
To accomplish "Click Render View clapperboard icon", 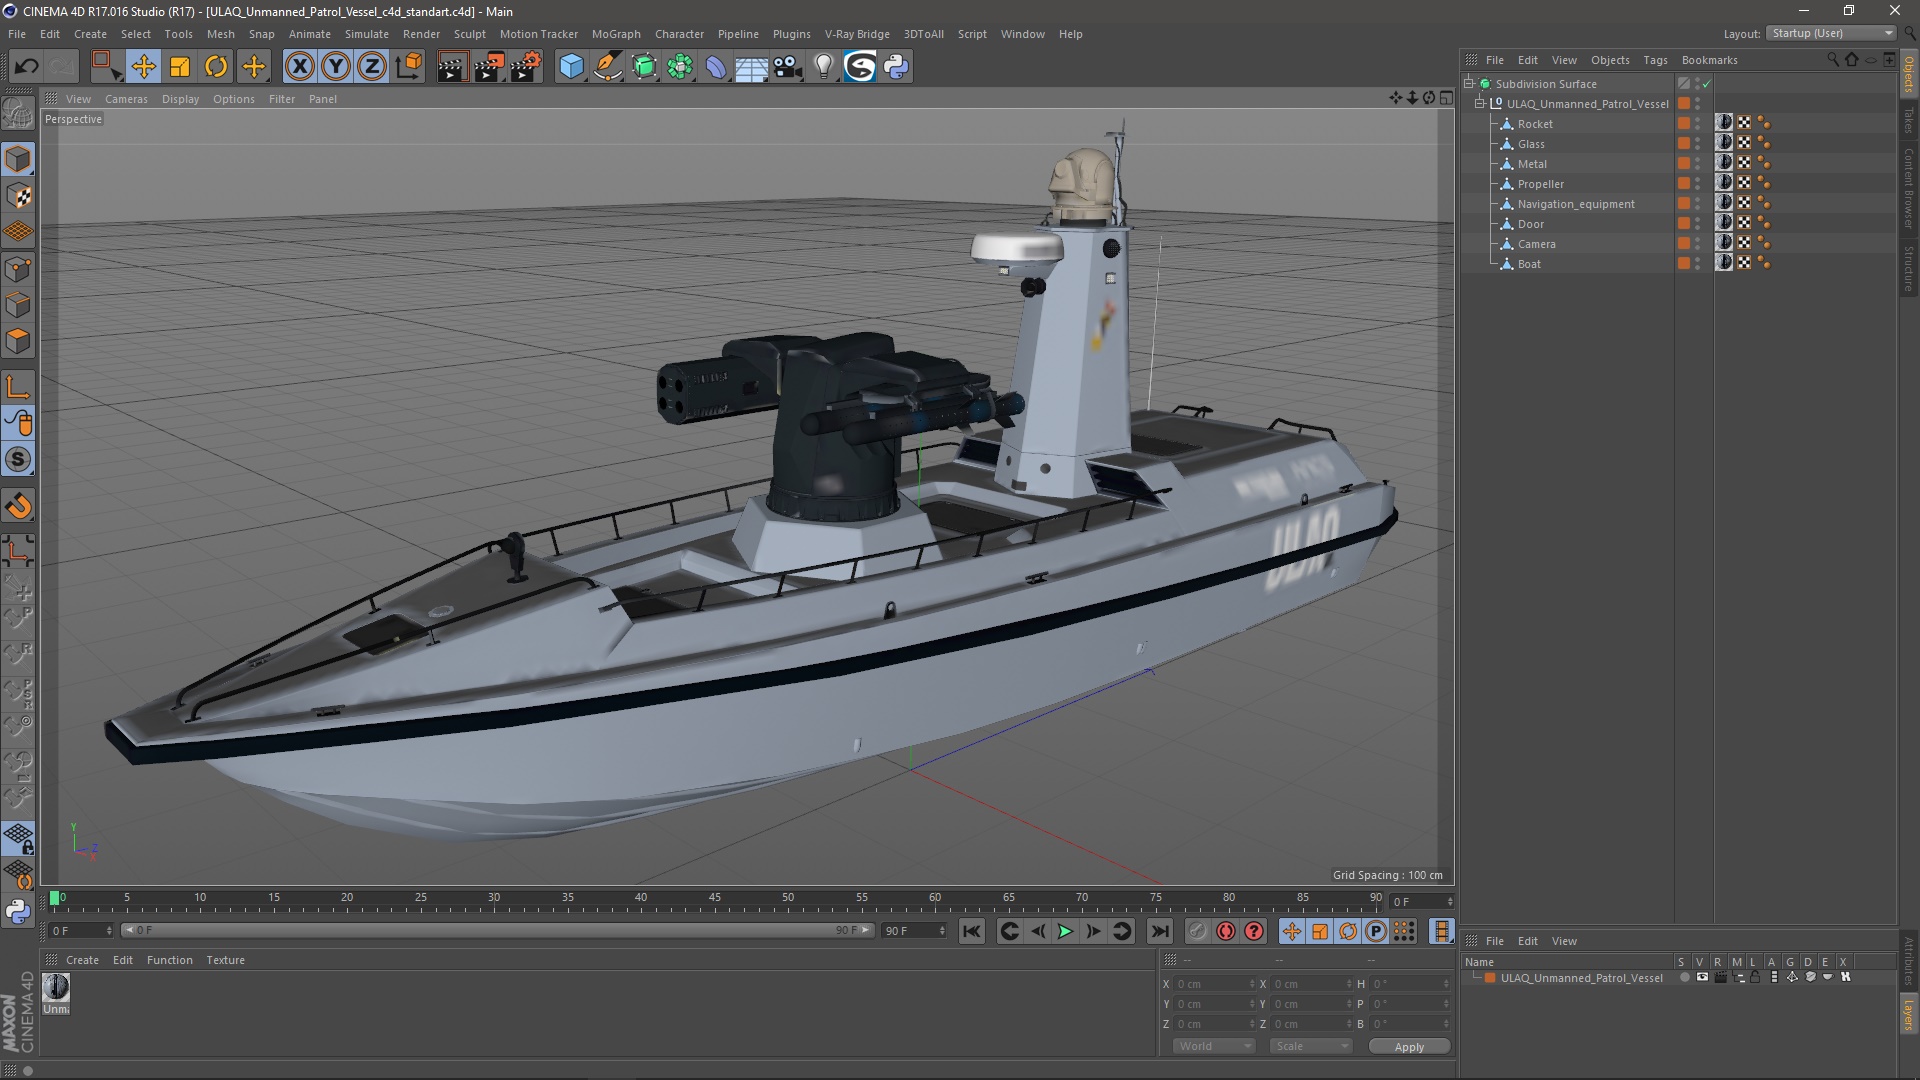I will 452,67.
